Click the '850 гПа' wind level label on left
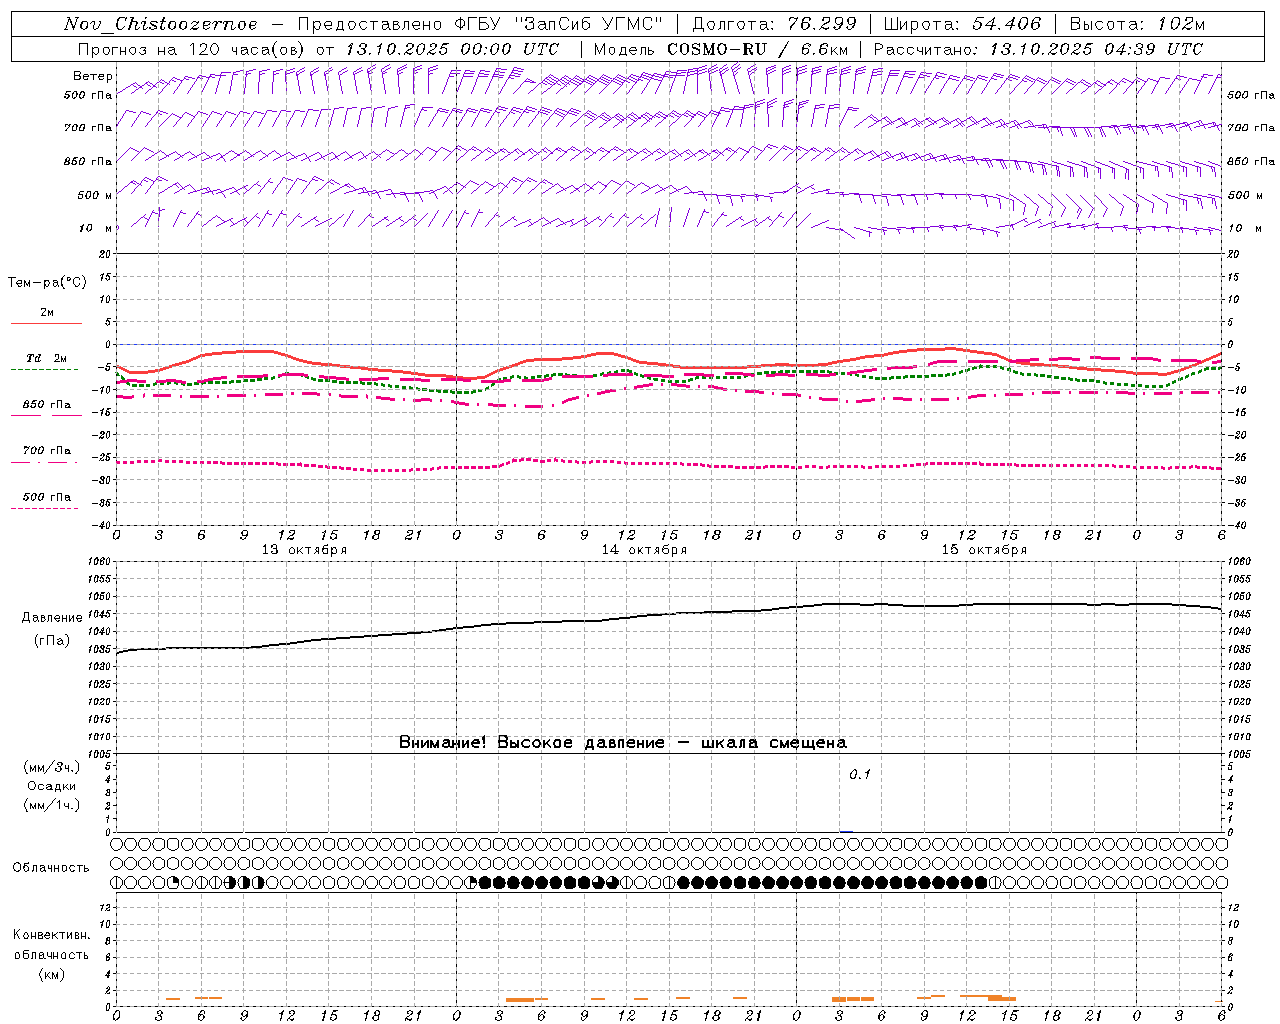Viewport: 1280px width, 1024px height. tap(88, 161)
